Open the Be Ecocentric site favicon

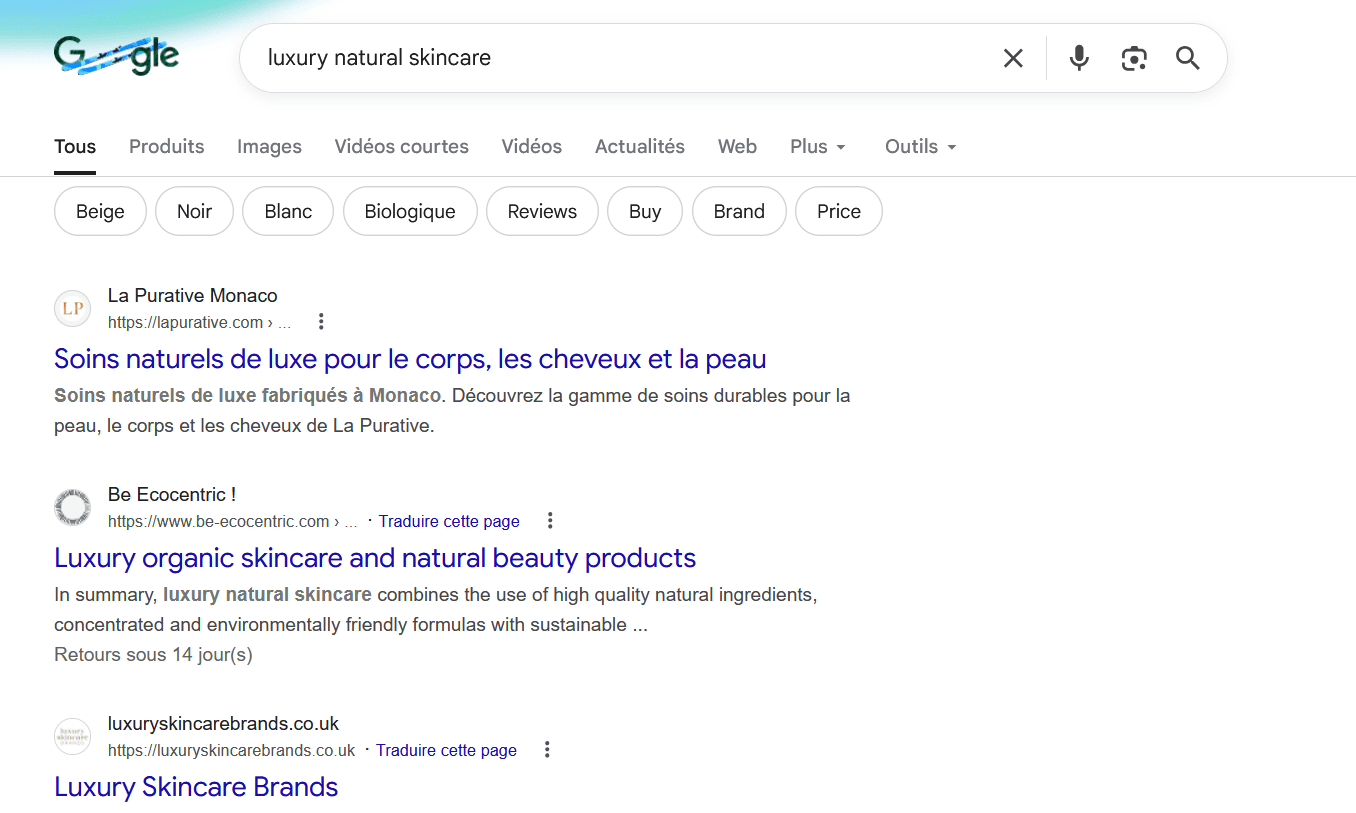point(72,507)
